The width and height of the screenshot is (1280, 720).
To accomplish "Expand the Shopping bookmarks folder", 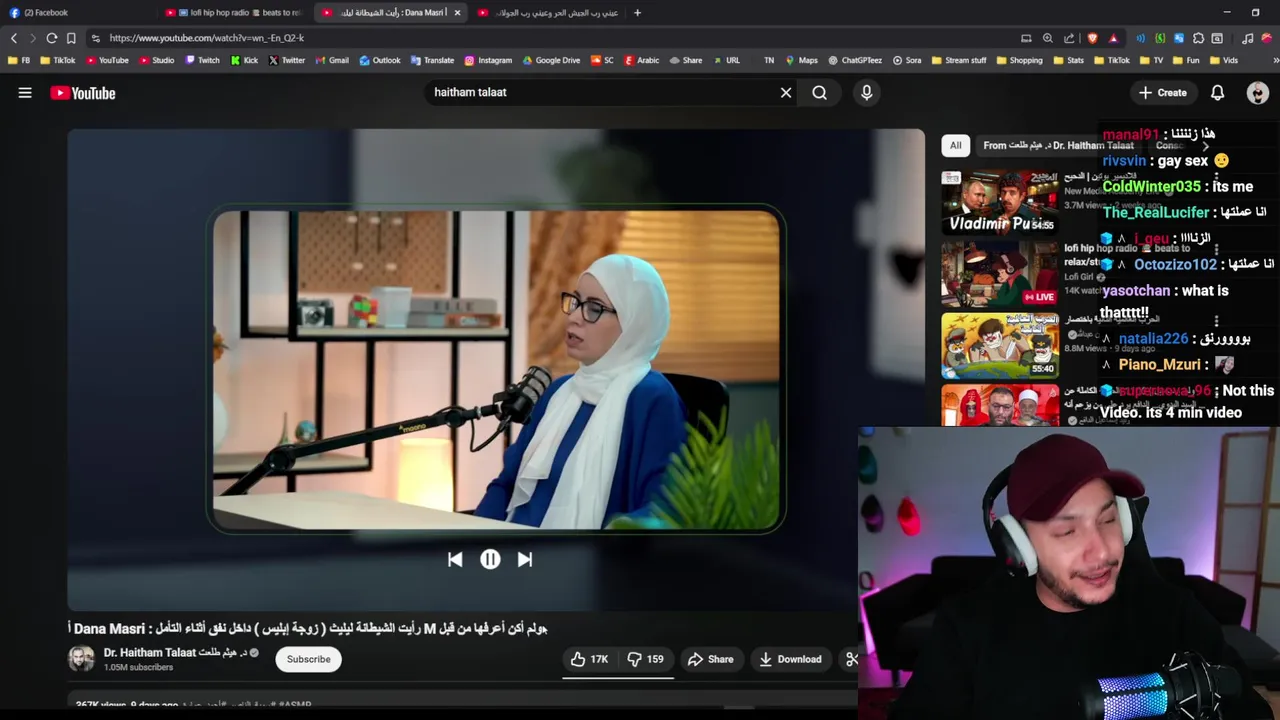I will [1018, 60].
